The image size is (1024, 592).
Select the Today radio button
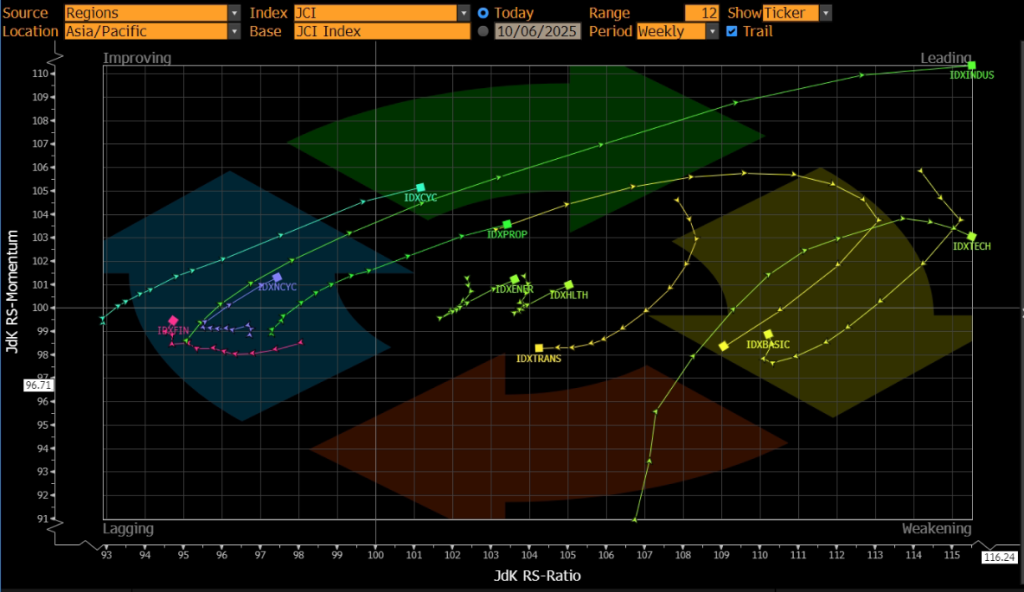tap(484, 13)
